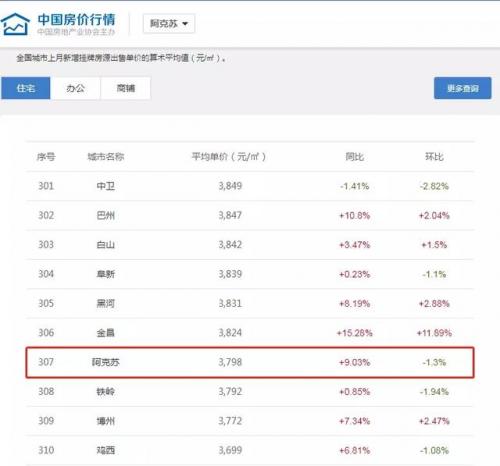
Task: Click month-on-month value -1.1%
Action: point(434,274)
